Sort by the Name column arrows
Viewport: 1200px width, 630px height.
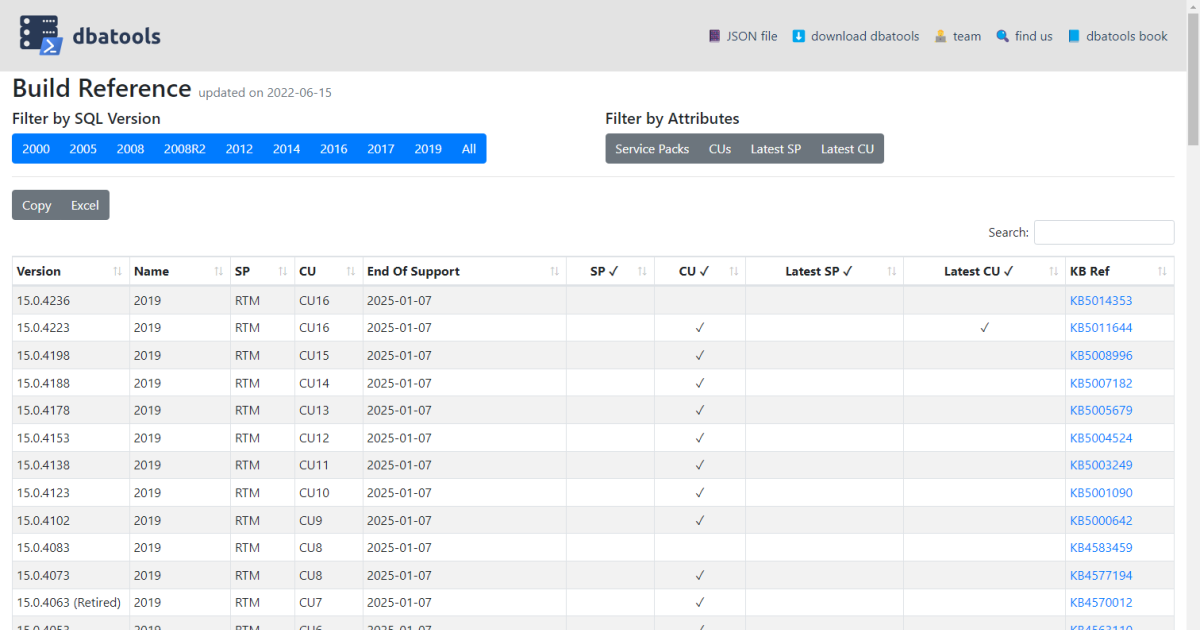click(x=219, y=271)
